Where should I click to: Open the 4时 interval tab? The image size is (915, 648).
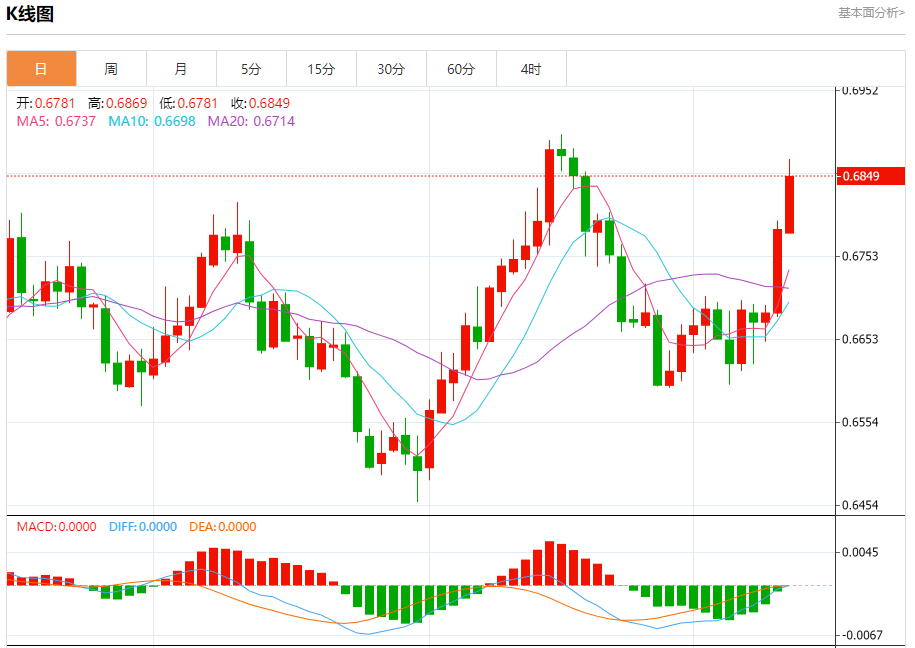click(532, 69)
